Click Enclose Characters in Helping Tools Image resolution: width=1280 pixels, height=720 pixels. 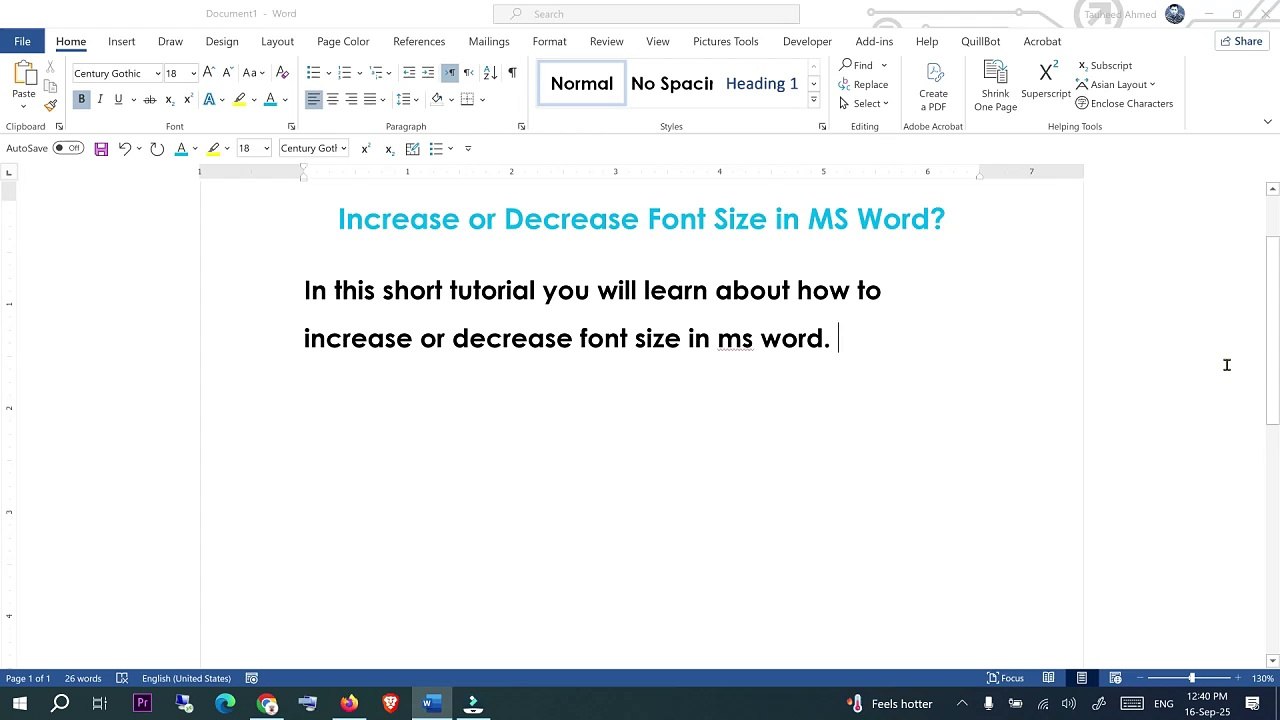pos(1124,103)
